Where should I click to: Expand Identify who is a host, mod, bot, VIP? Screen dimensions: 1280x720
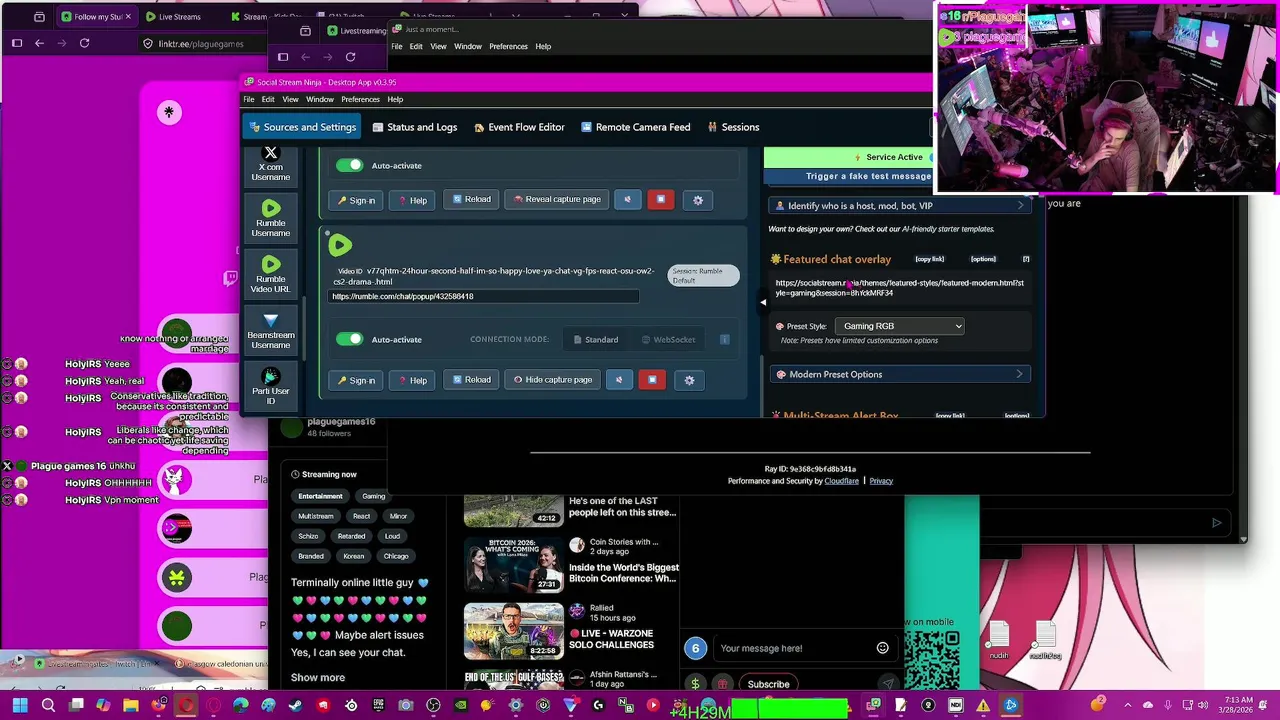tap(899, 206)
